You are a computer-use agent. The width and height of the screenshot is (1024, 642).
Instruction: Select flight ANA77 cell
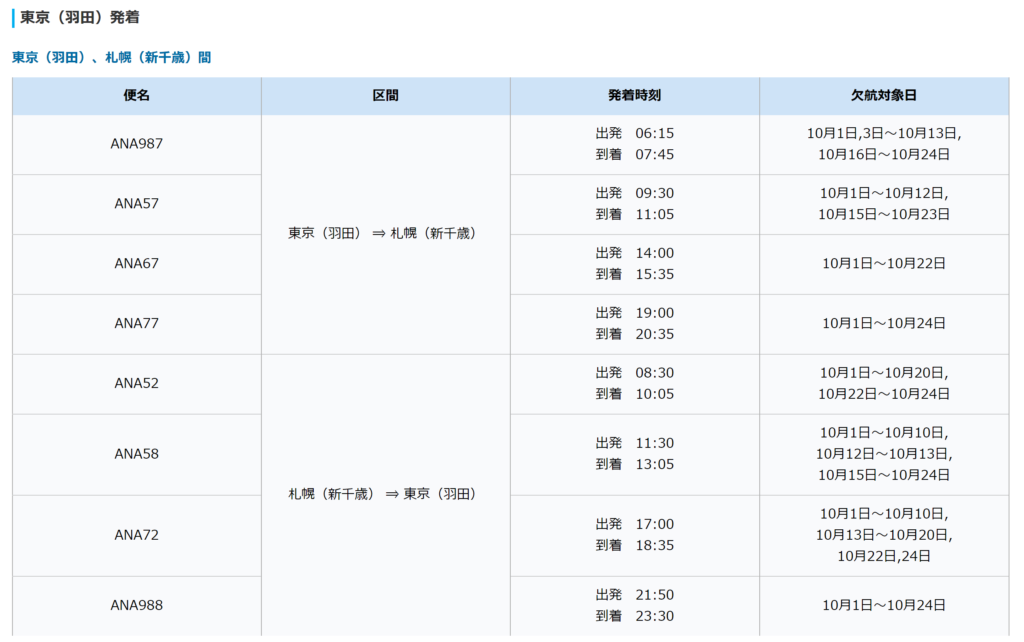point(136,324)
